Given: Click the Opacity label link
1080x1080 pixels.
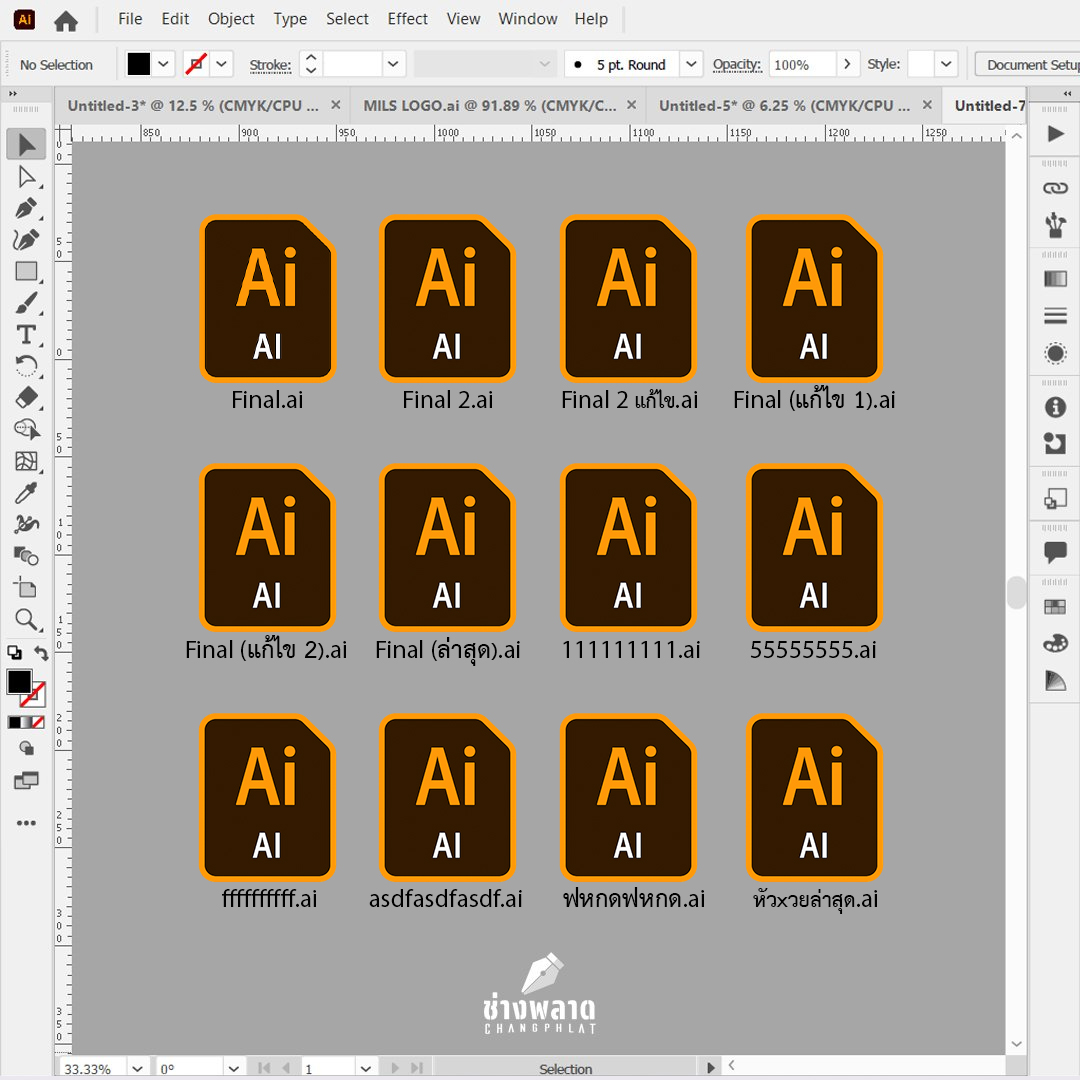Looking at the screenshot, I should click(736, 65).
